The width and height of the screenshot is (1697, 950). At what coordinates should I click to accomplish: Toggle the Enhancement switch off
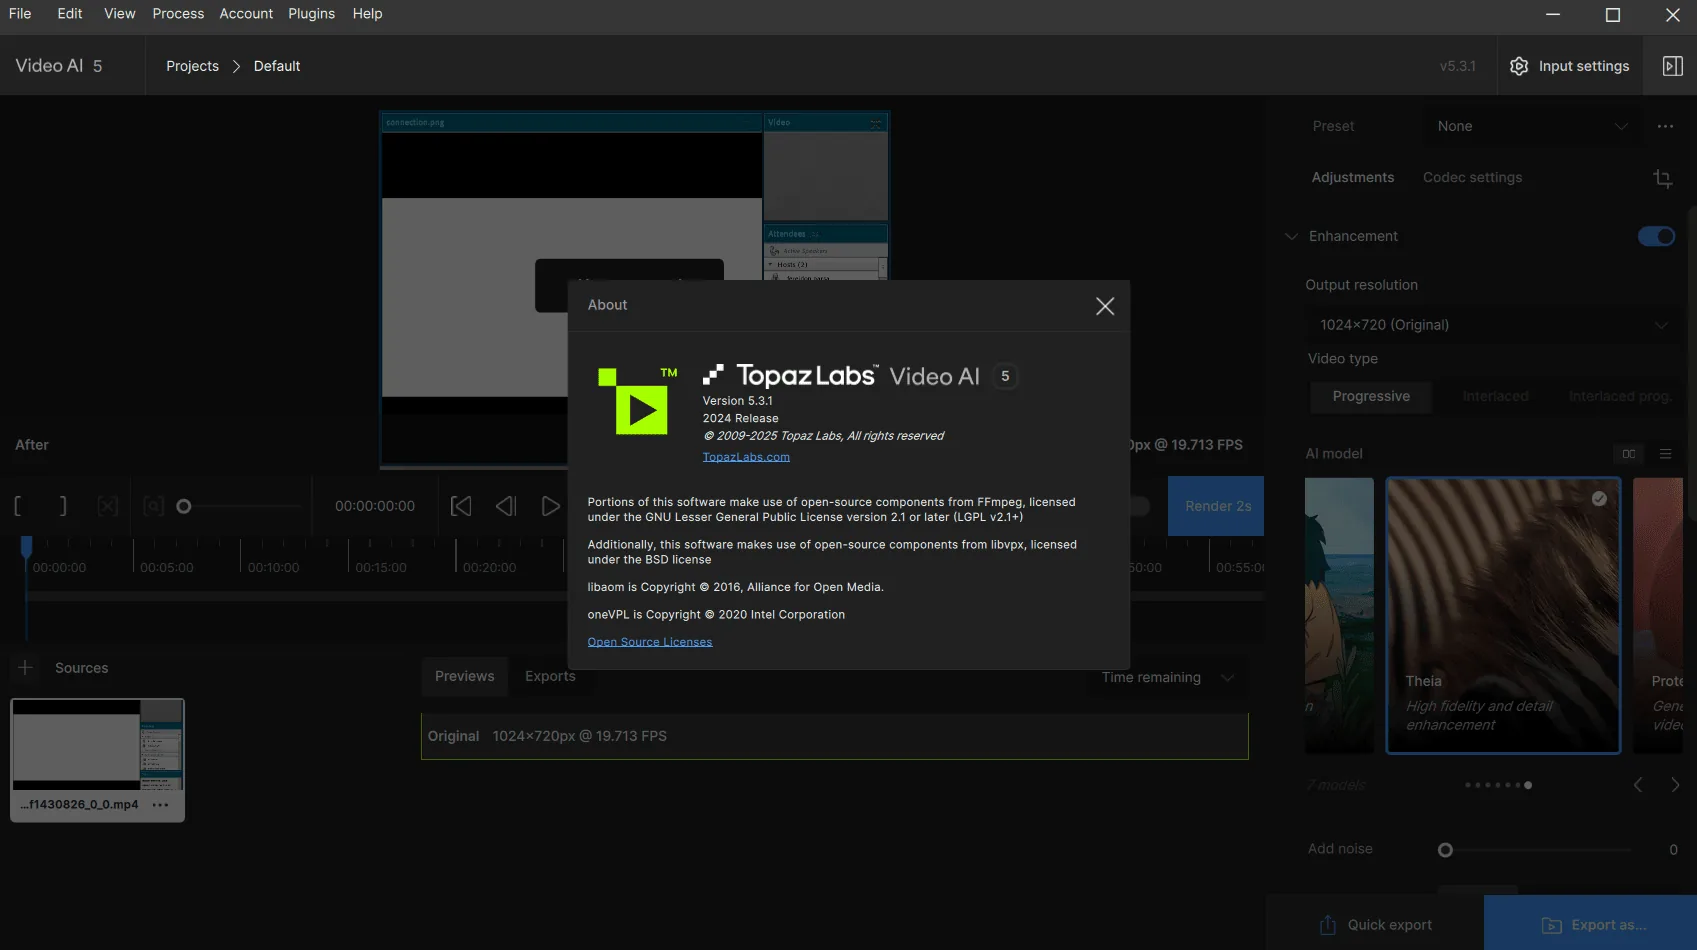1657,236
